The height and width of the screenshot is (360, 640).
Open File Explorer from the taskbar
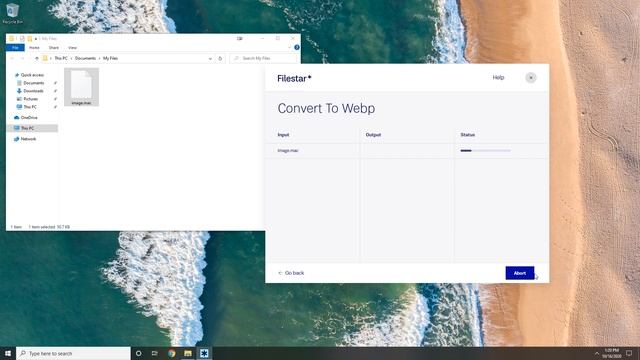188,353
